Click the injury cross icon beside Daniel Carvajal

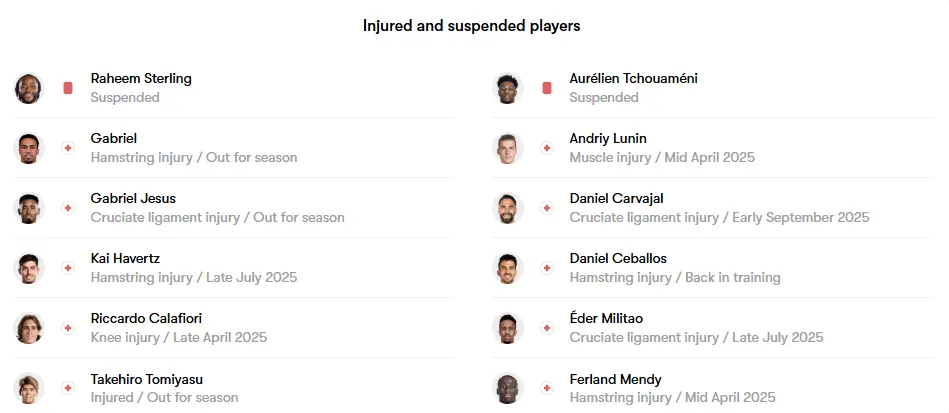click(547, 208)
